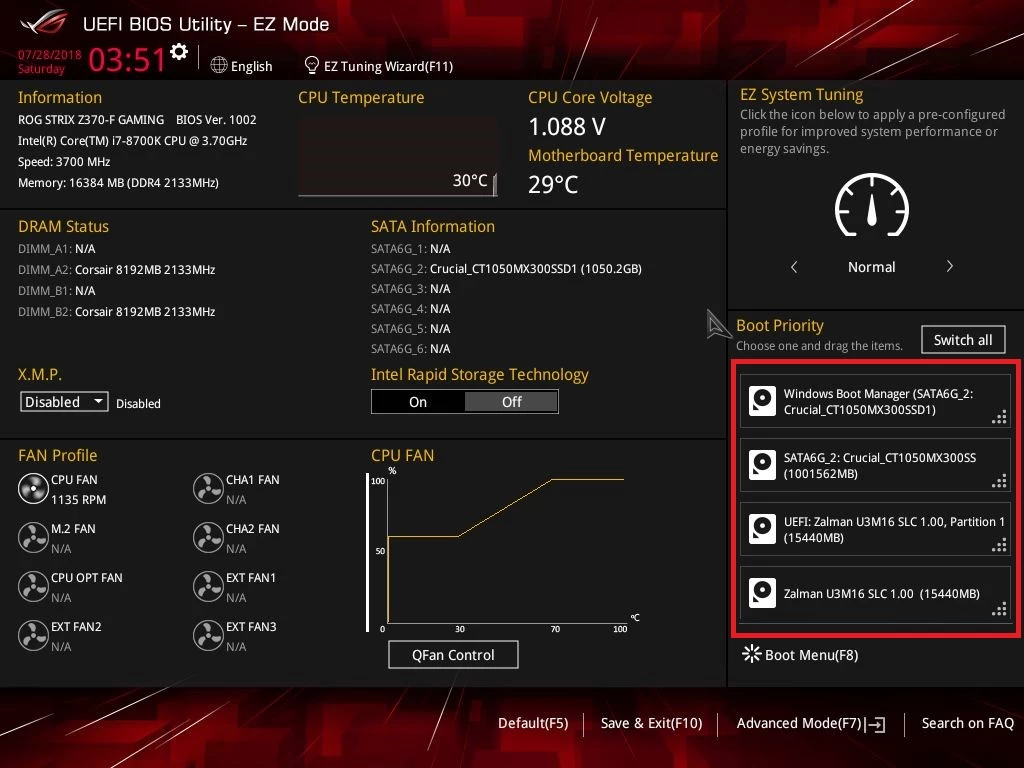Click disk icon for Zalman U3M16 SLC 1.00 (15440MB)
The width and height of the screenshot is (1024, 768).
coord(762,593)
